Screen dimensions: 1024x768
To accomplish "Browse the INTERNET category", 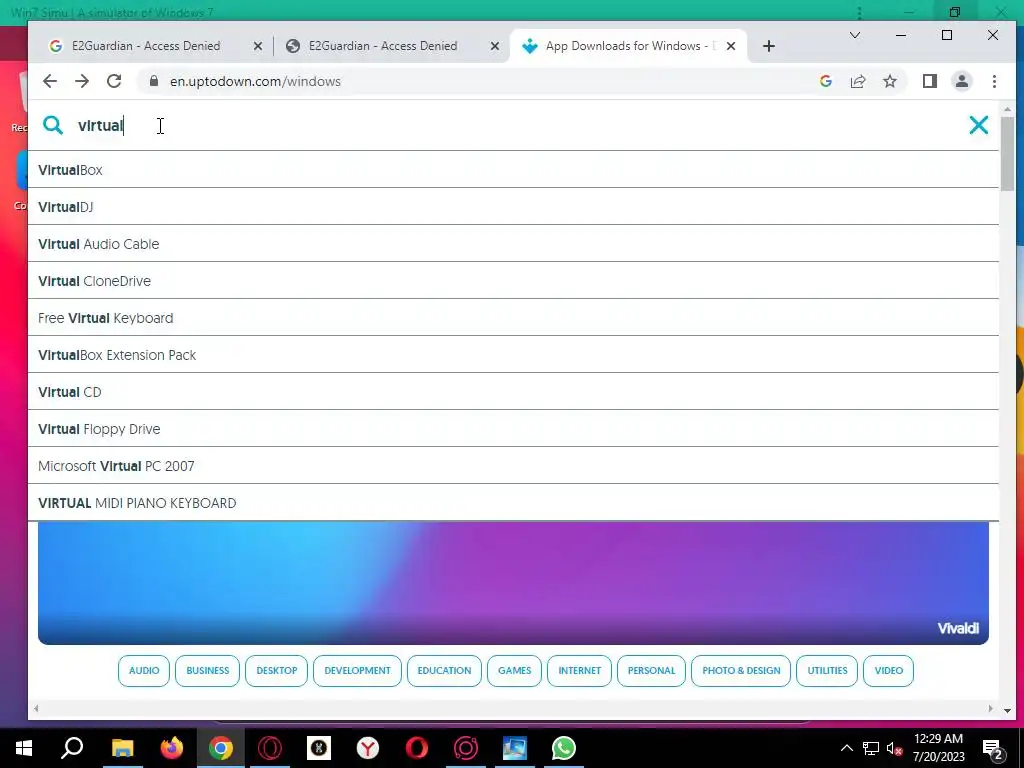I will [579, 671].
